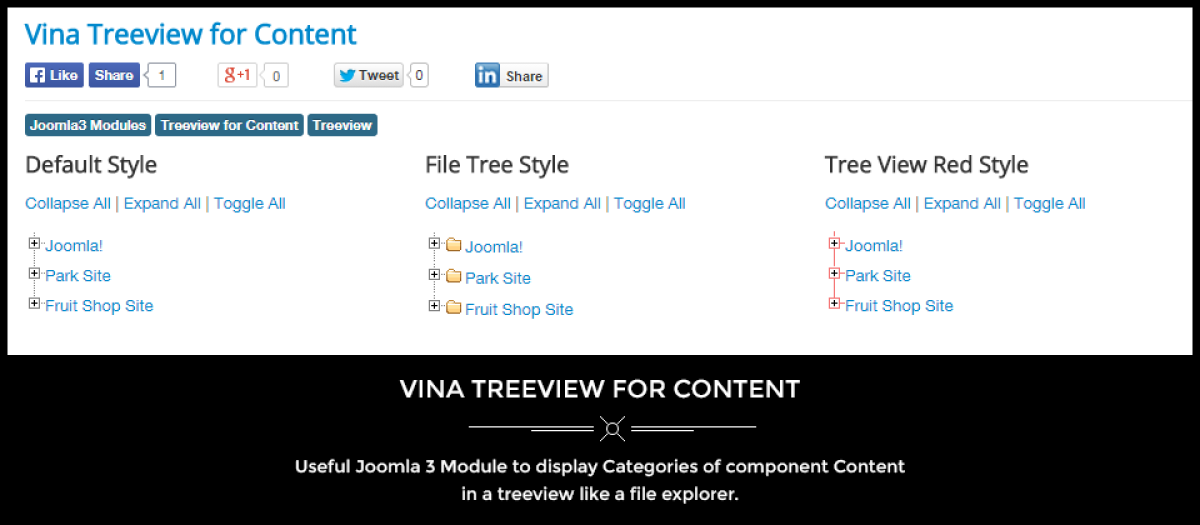Click Collapse All under Tree View Red Style

(868, 203)
